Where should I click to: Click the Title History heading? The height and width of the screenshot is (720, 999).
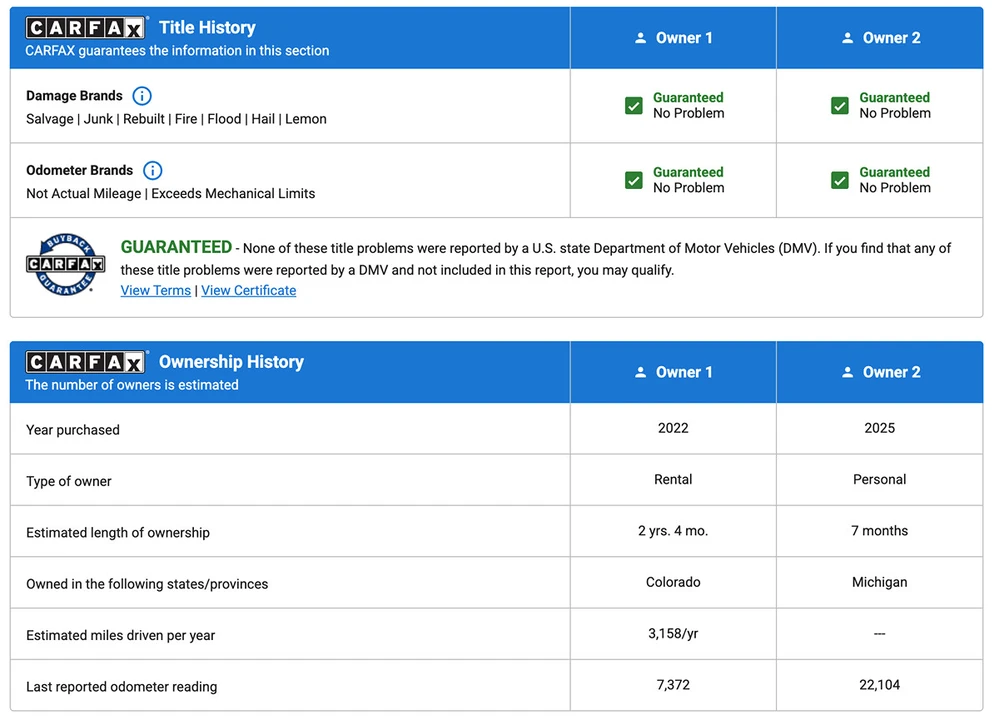pyautogui.click(x=207, y=27)
